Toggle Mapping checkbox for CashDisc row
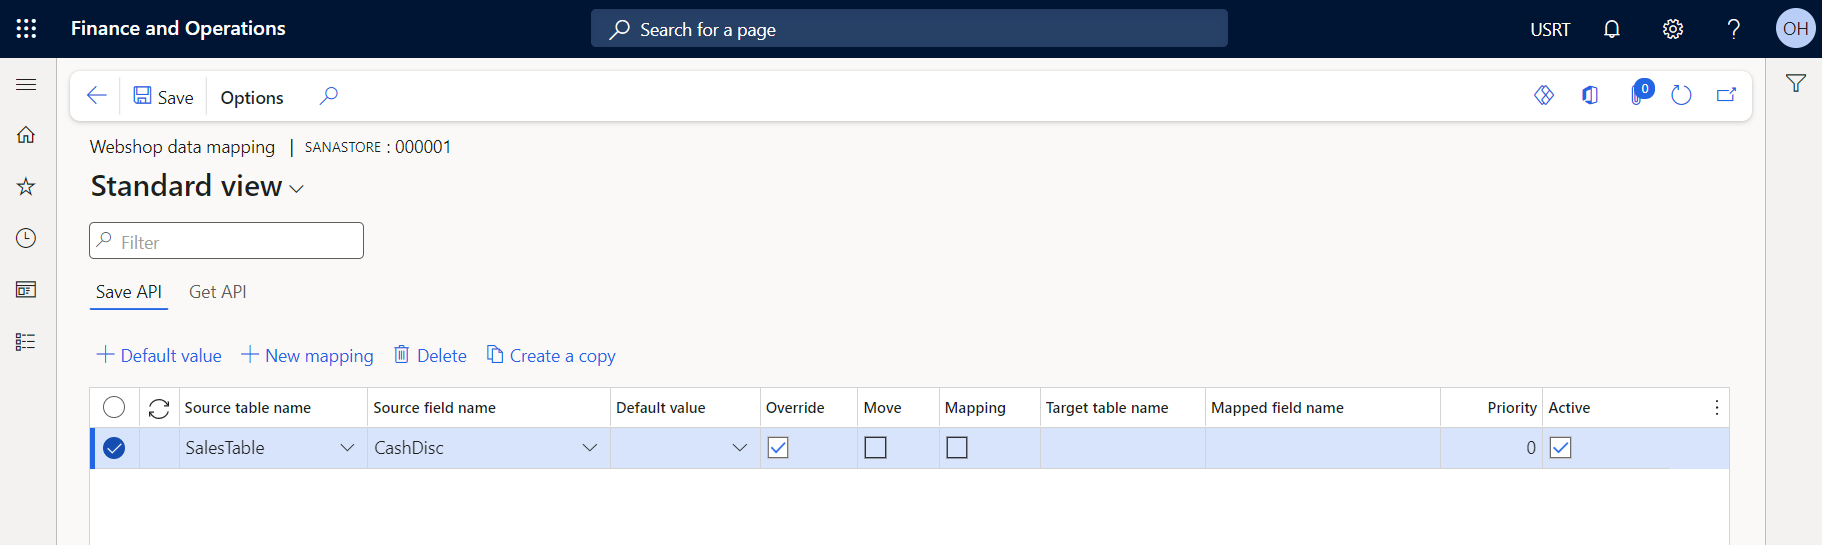 [x=957, y=448]
